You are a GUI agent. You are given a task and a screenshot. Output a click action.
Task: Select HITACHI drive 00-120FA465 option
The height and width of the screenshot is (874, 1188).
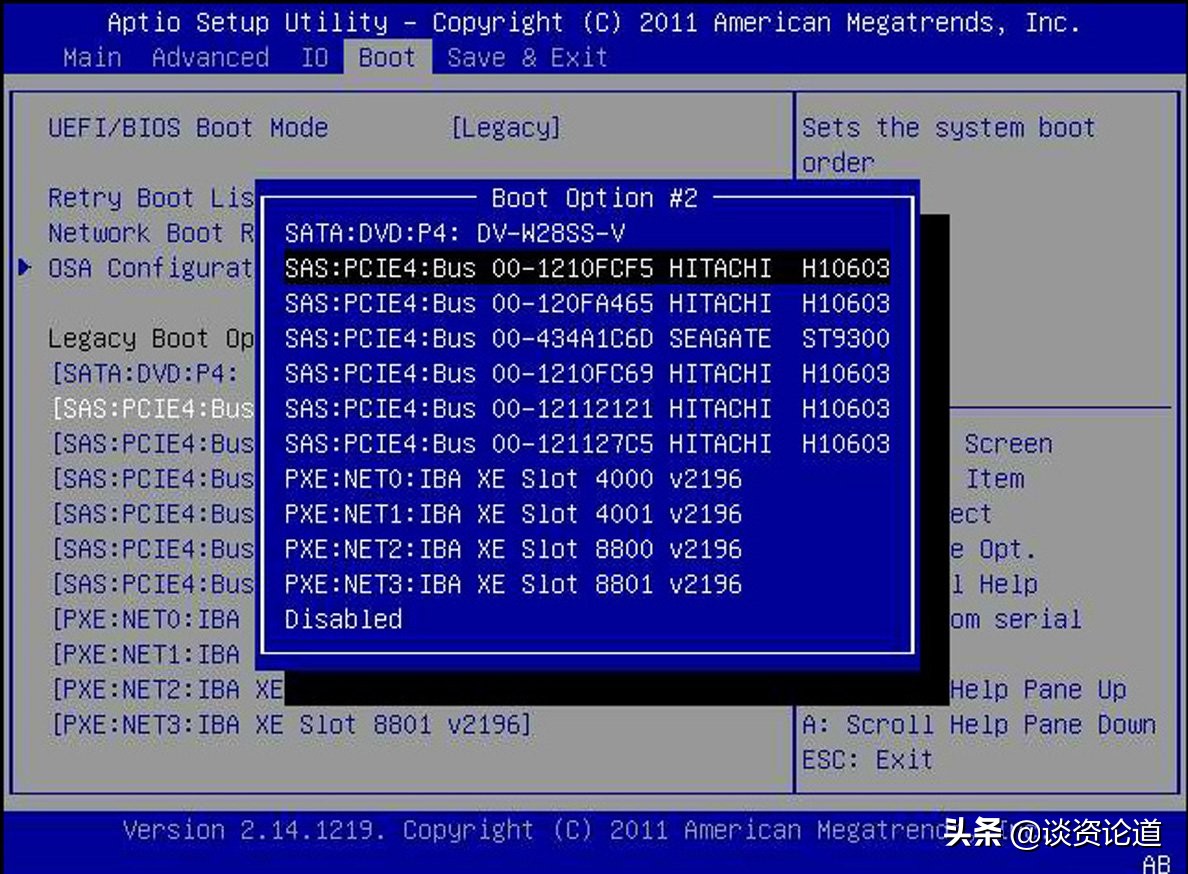coord(587,304)
